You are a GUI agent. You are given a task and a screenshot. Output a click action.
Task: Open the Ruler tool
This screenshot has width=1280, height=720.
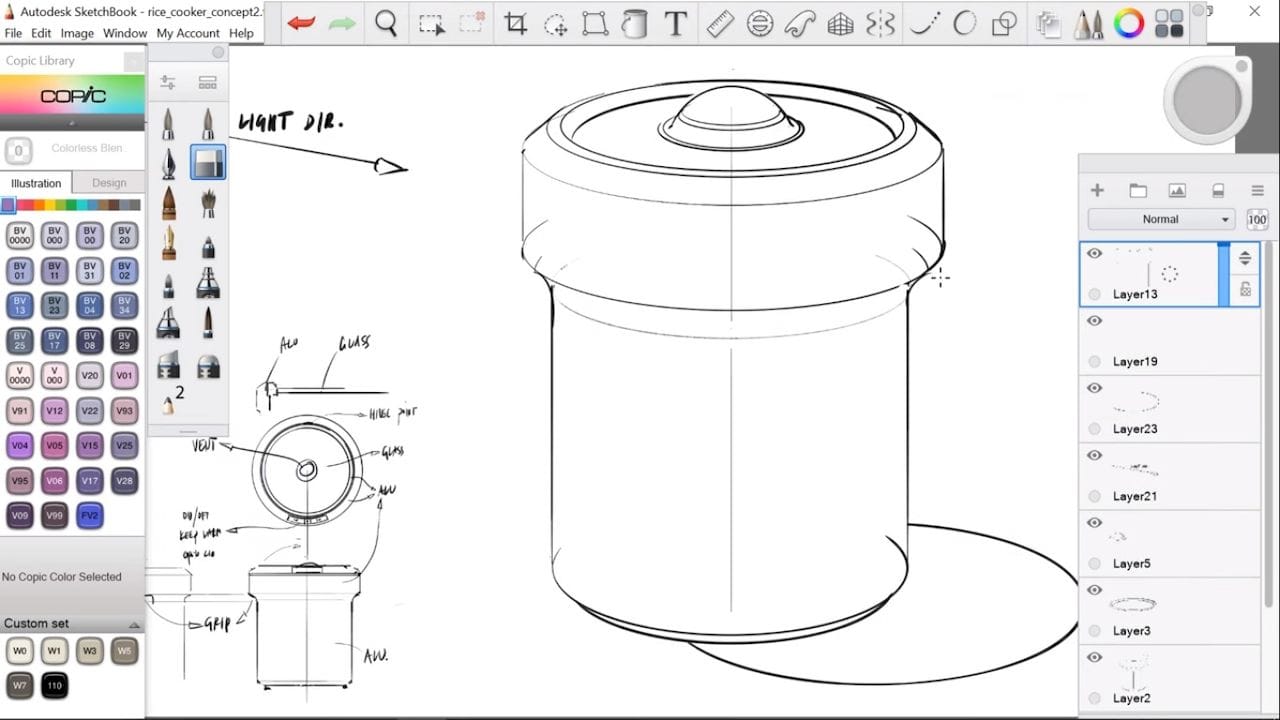point(720,24)
